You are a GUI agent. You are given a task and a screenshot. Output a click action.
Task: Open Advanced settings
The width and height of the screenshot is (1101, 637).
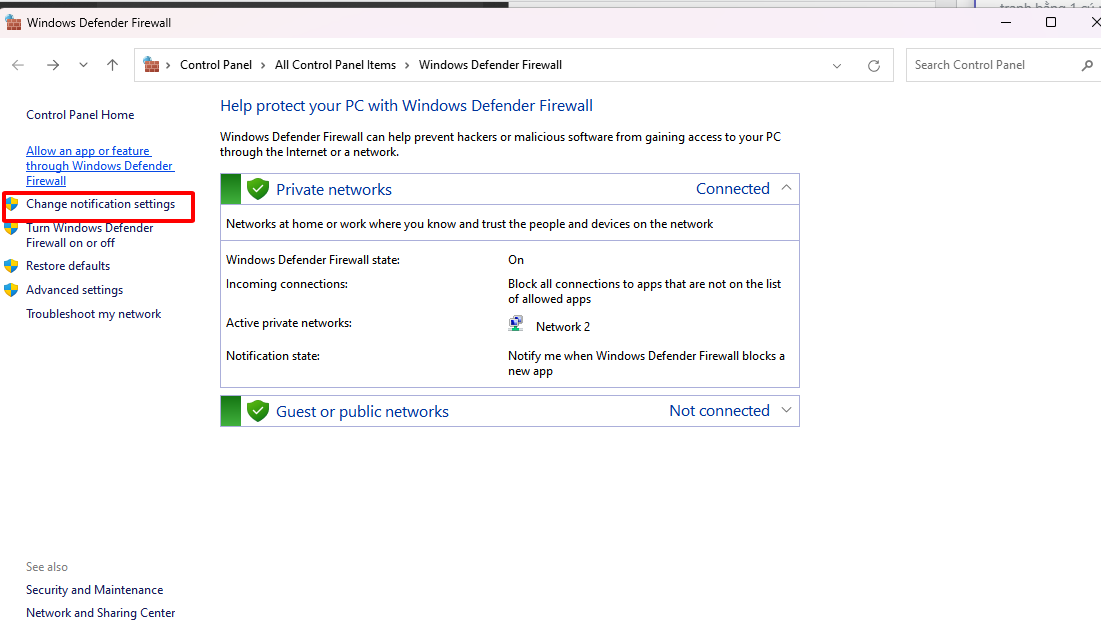74,289
